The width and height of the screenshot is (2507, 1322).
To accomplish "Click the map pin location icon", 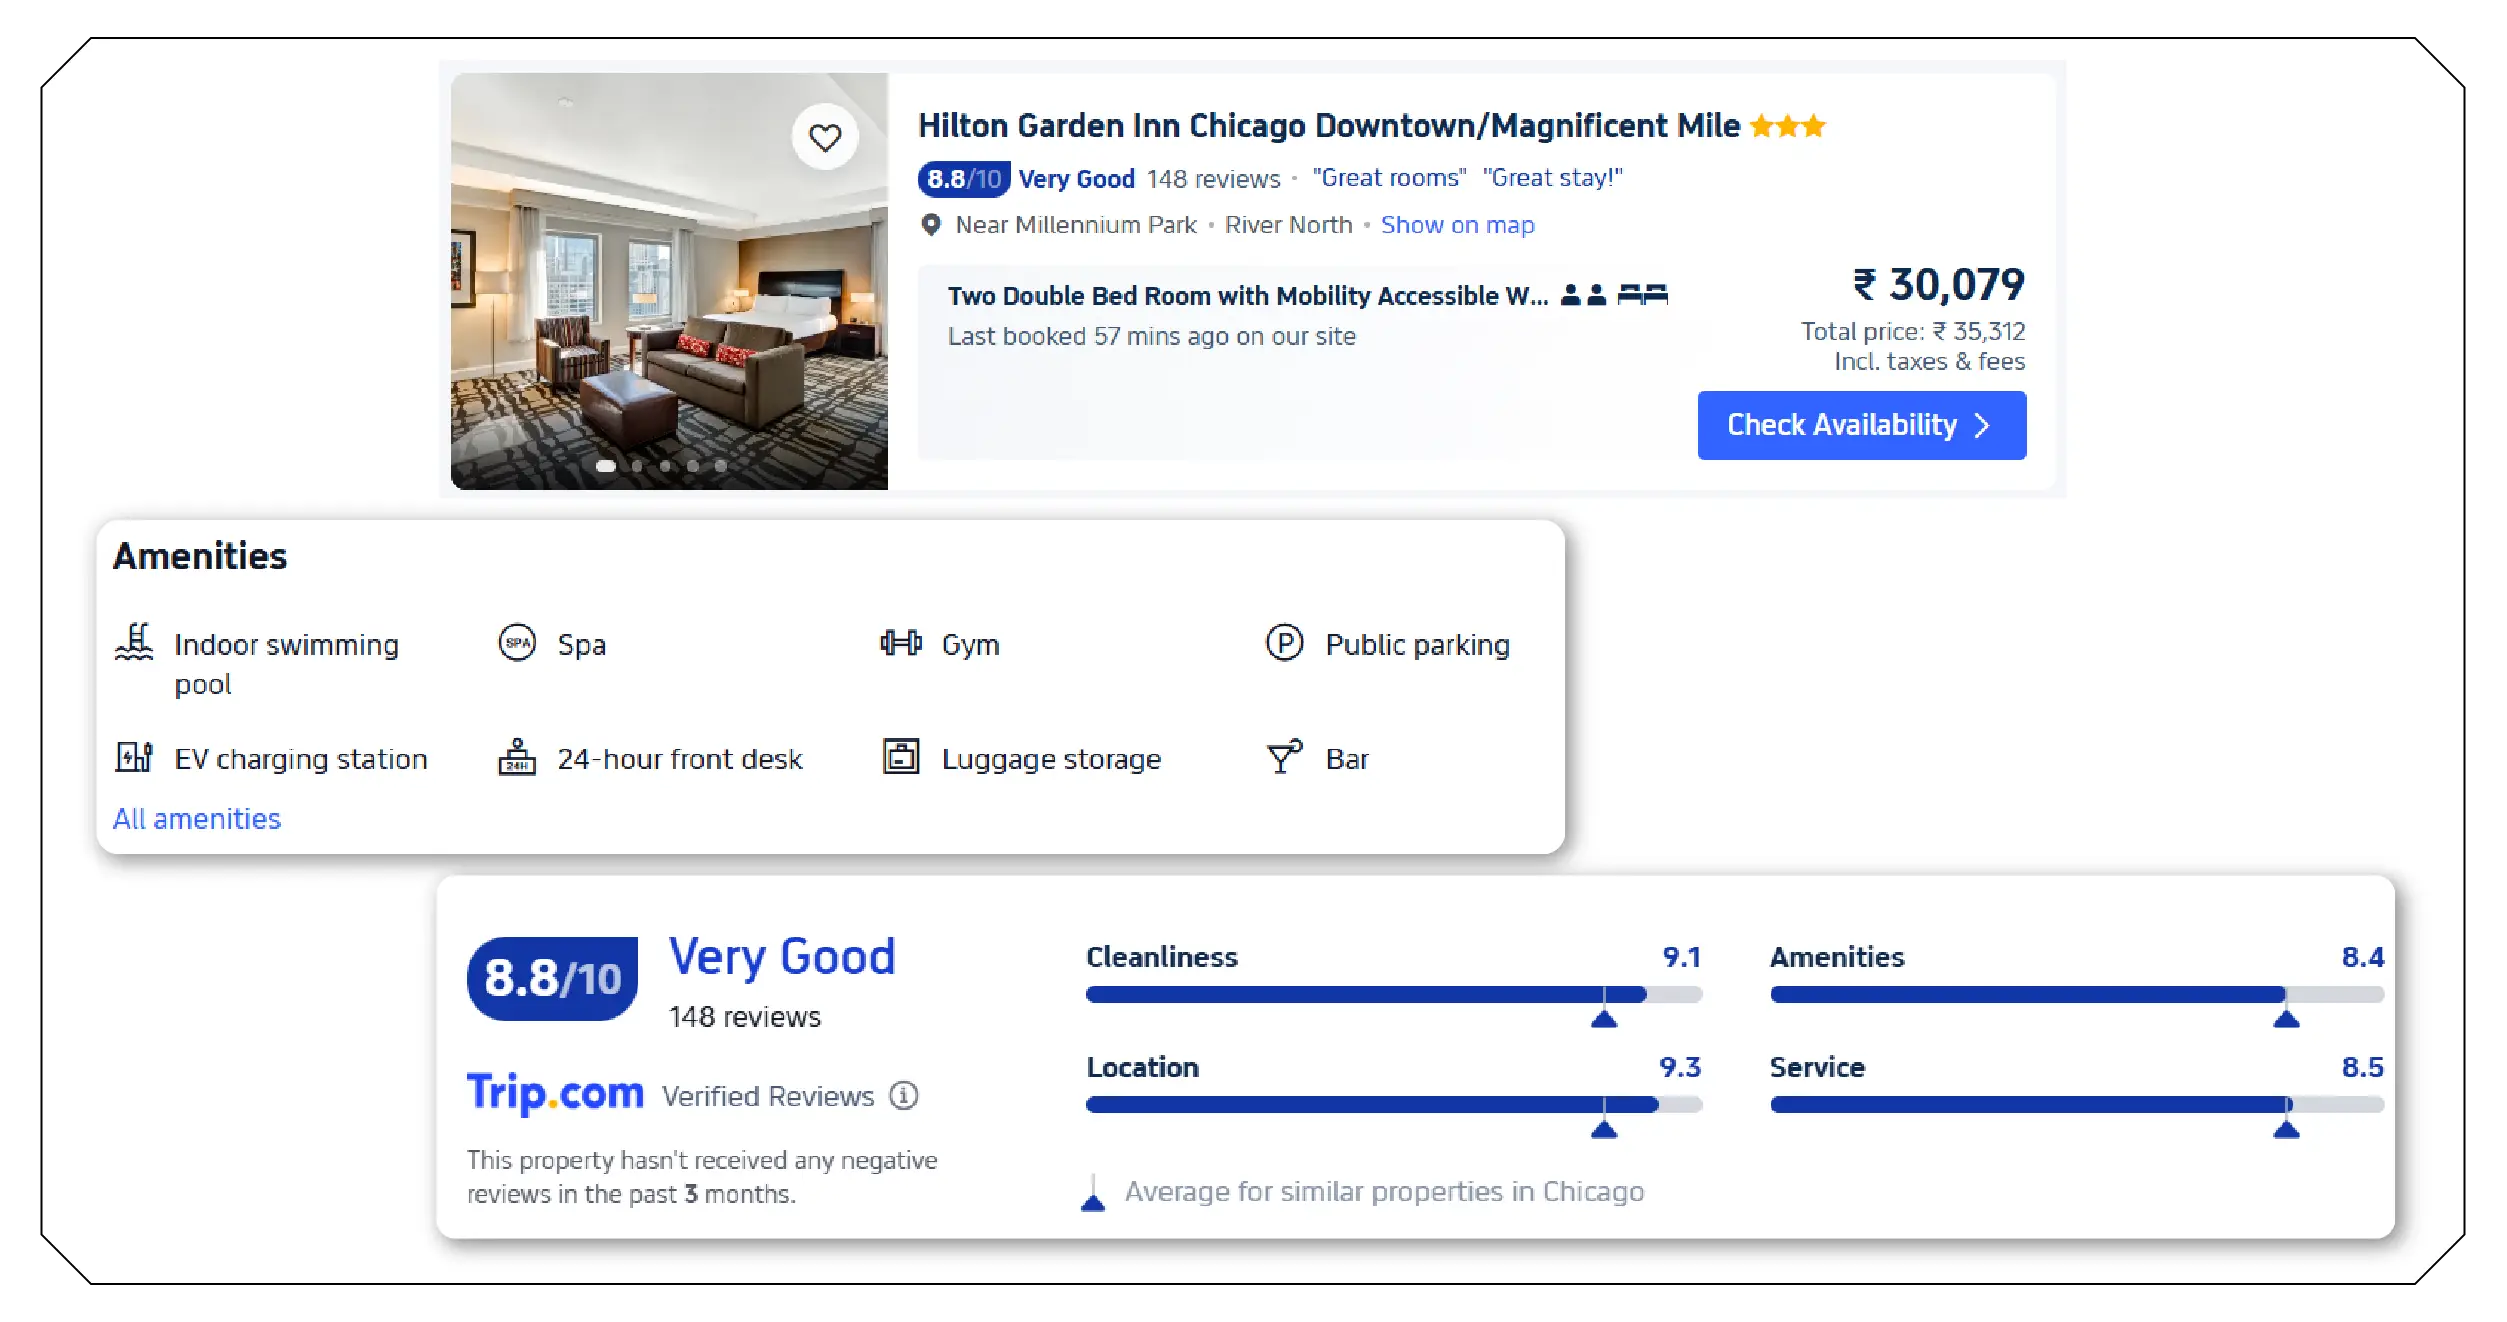I will pyautogui.click(x=930, y=225).
